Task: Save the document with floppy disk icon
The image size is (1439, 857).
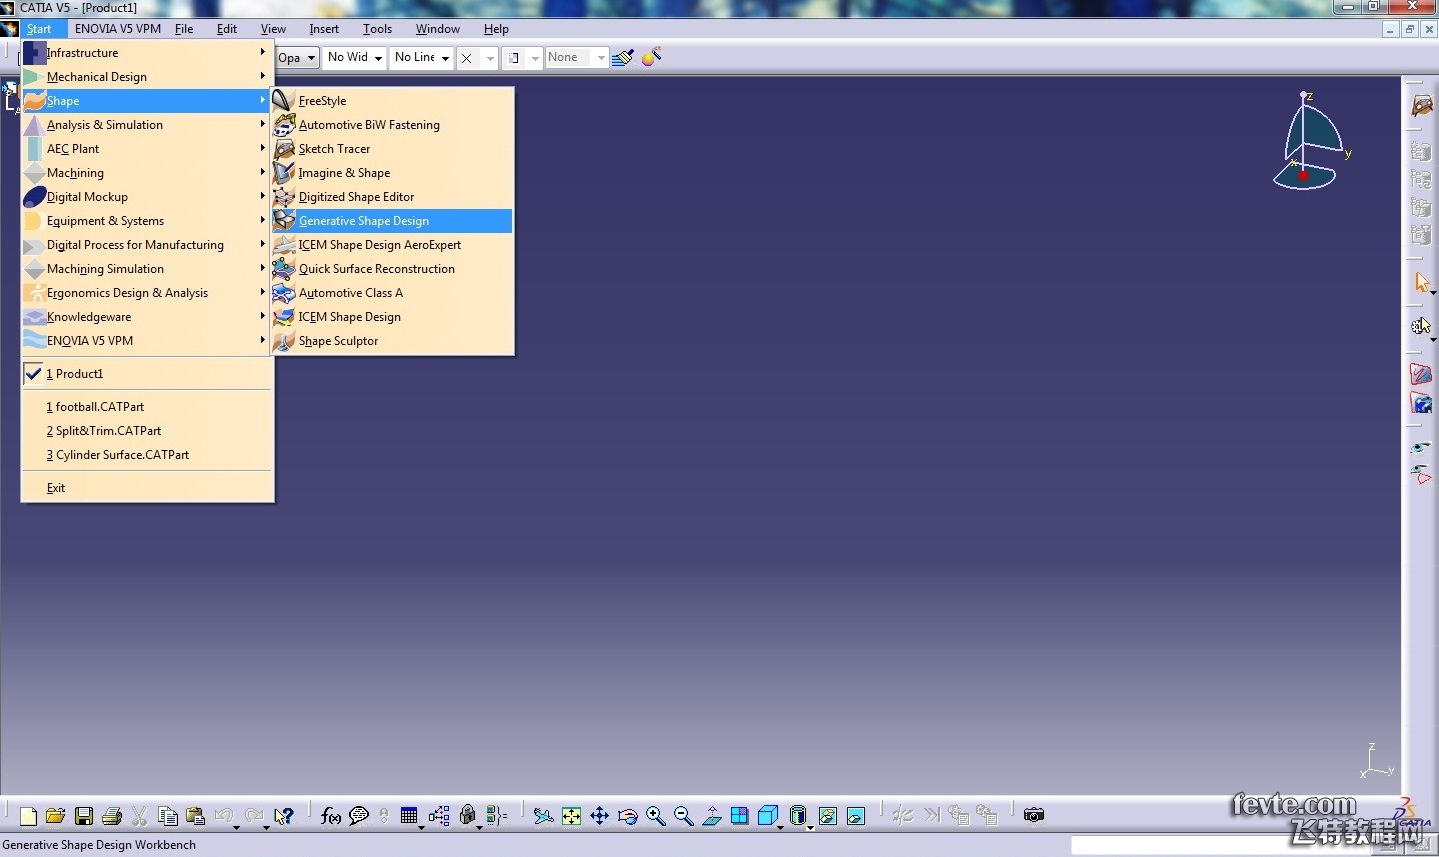Action: click(x=84, y=816)
